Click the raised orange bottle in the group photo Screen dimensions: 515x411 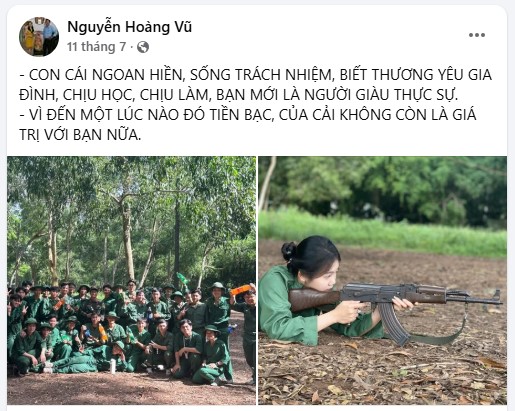tap(240, 290)
